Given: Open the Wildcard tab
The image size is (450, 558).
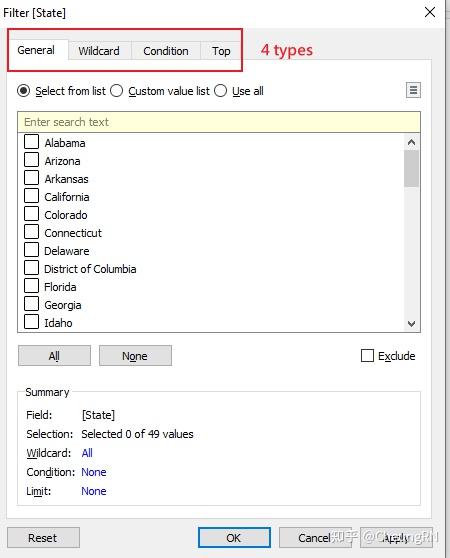Looking at the screenshot, I should tap(99, 51).
